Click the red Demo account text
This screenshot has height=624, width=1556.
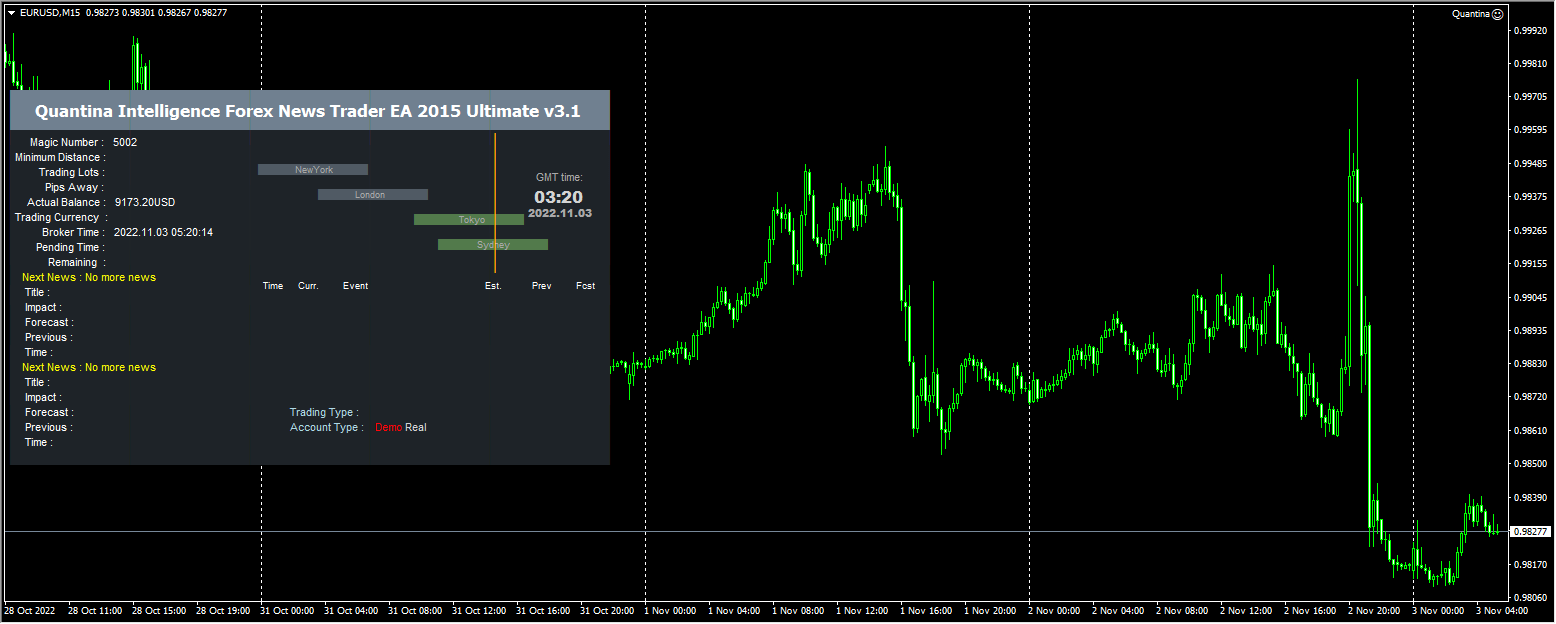pos(389,427)
